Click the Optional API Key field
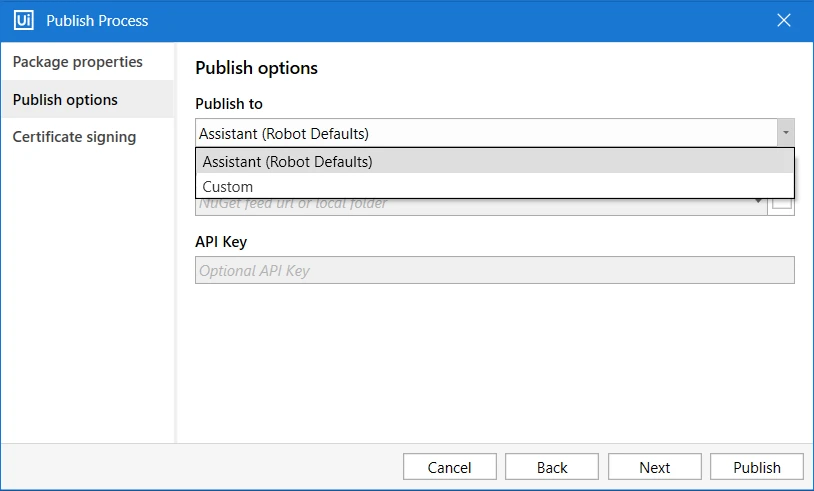 coord(495,270)
